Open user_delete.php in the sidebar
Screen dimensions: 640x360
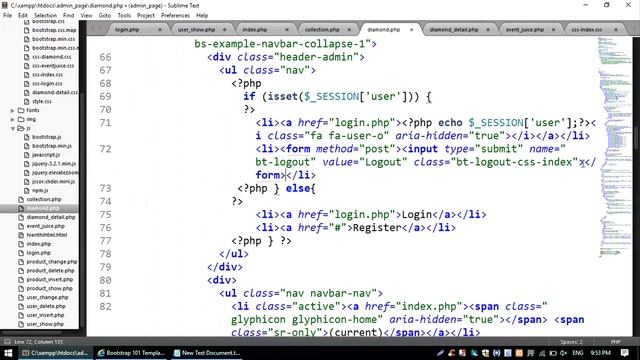(46, 306)
